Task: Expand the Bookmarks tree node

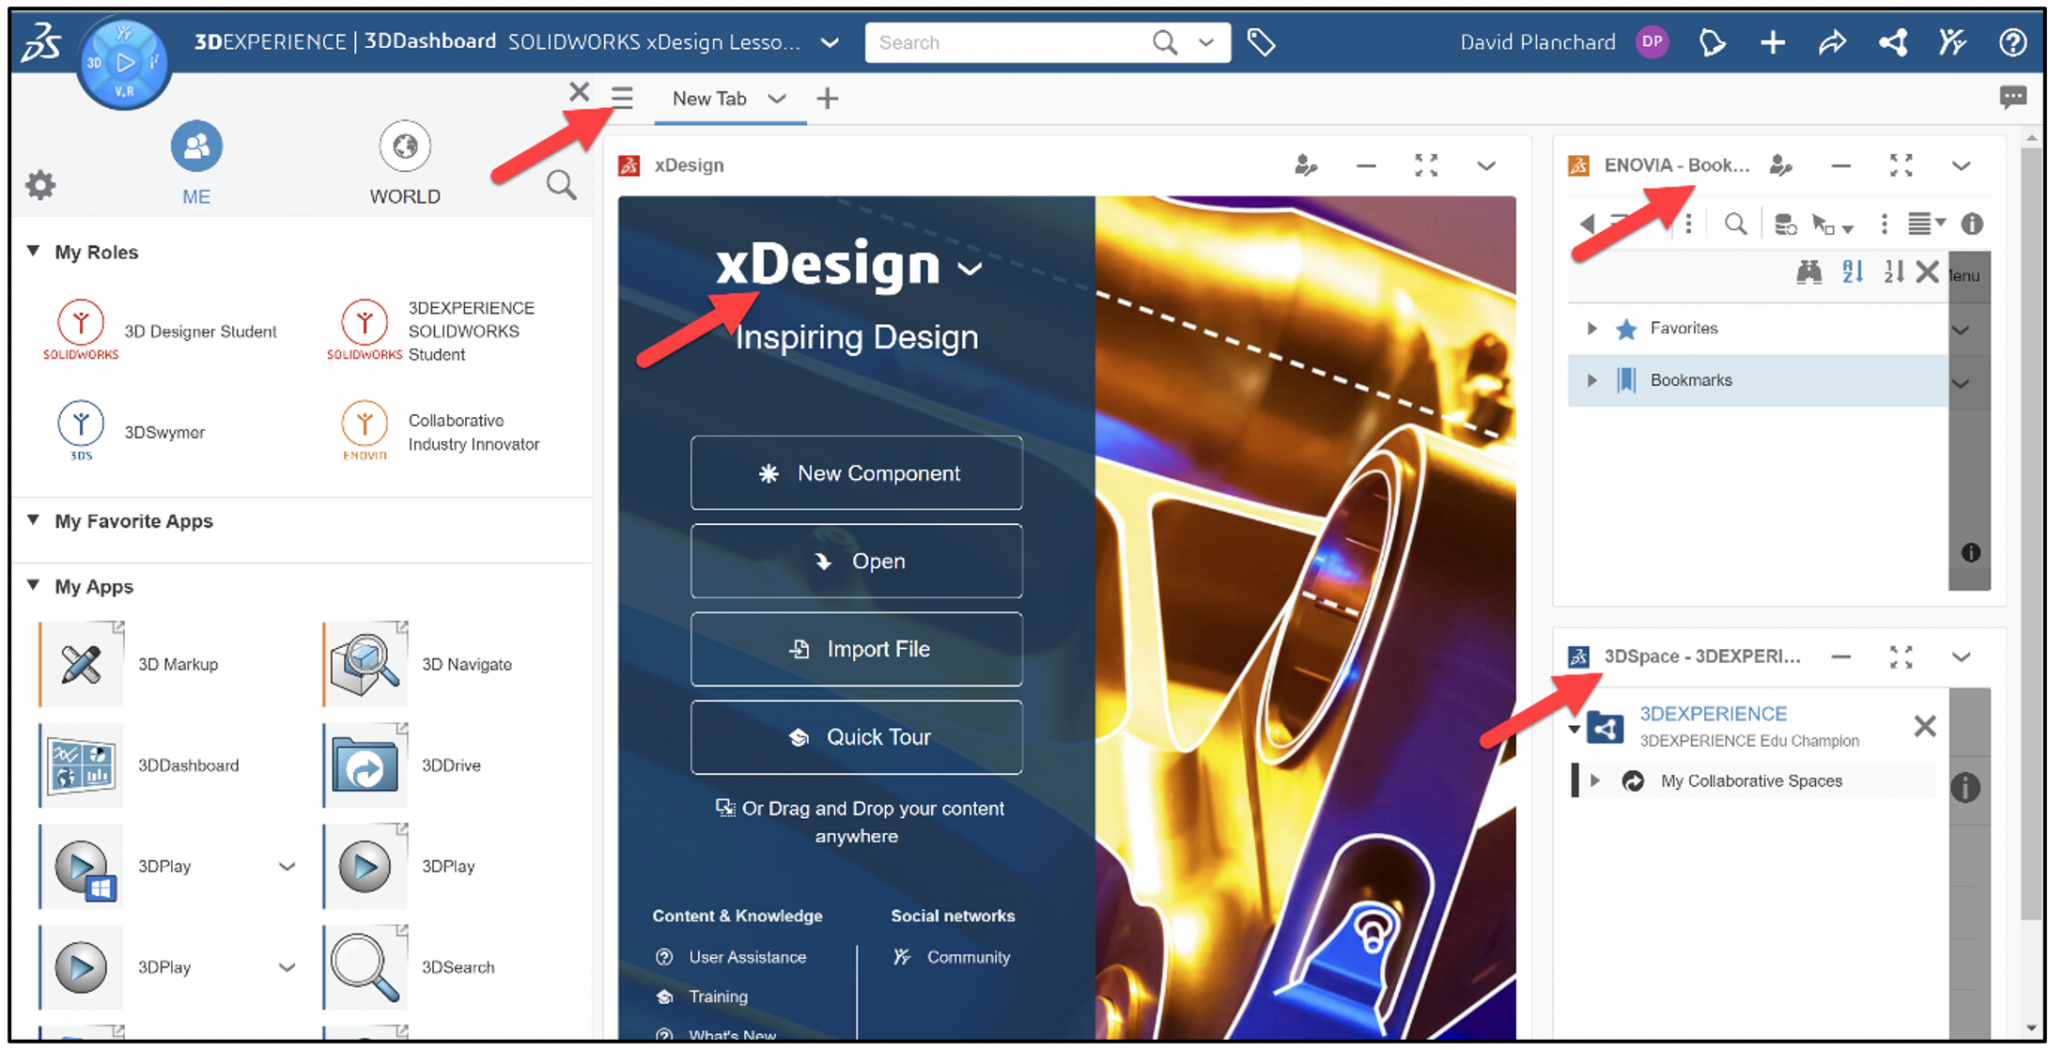Action: tap(1592, 380)
